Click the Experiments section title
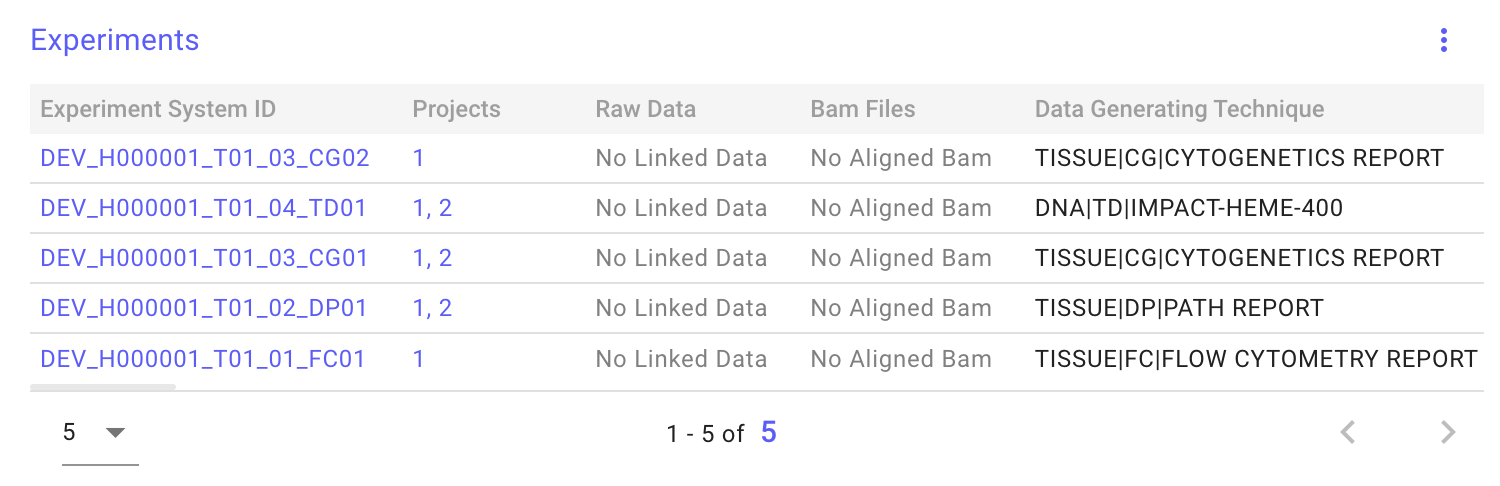Screen dimensions: 1500x486 (x=115, y=40)
